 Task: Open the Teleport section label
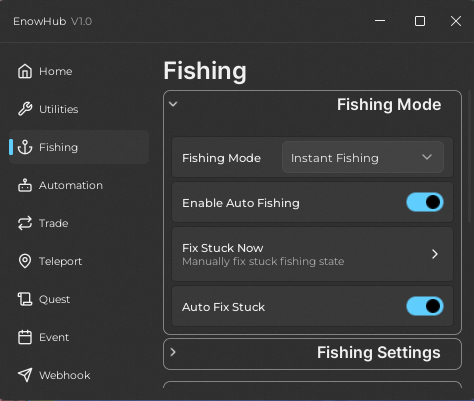pos(60,261)
